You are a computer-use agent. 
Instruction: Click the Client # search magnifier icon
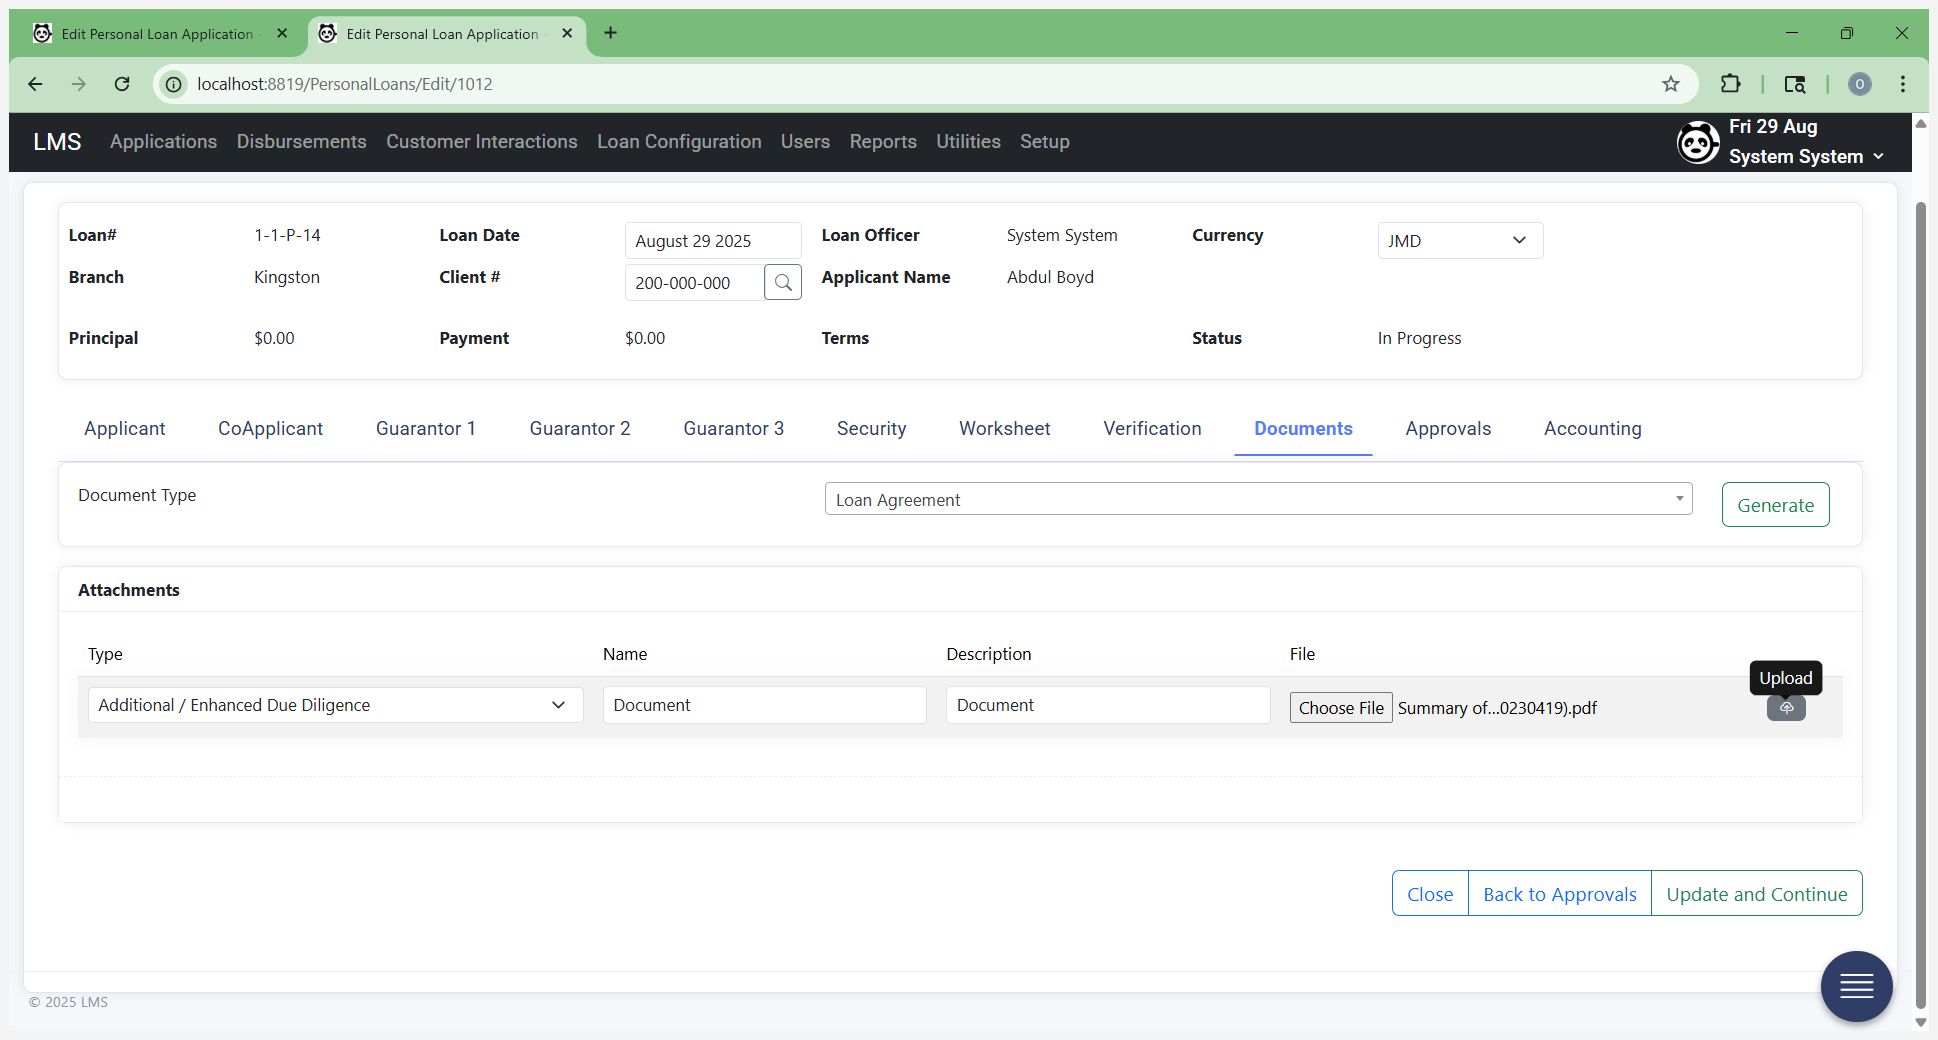[783, 283]
